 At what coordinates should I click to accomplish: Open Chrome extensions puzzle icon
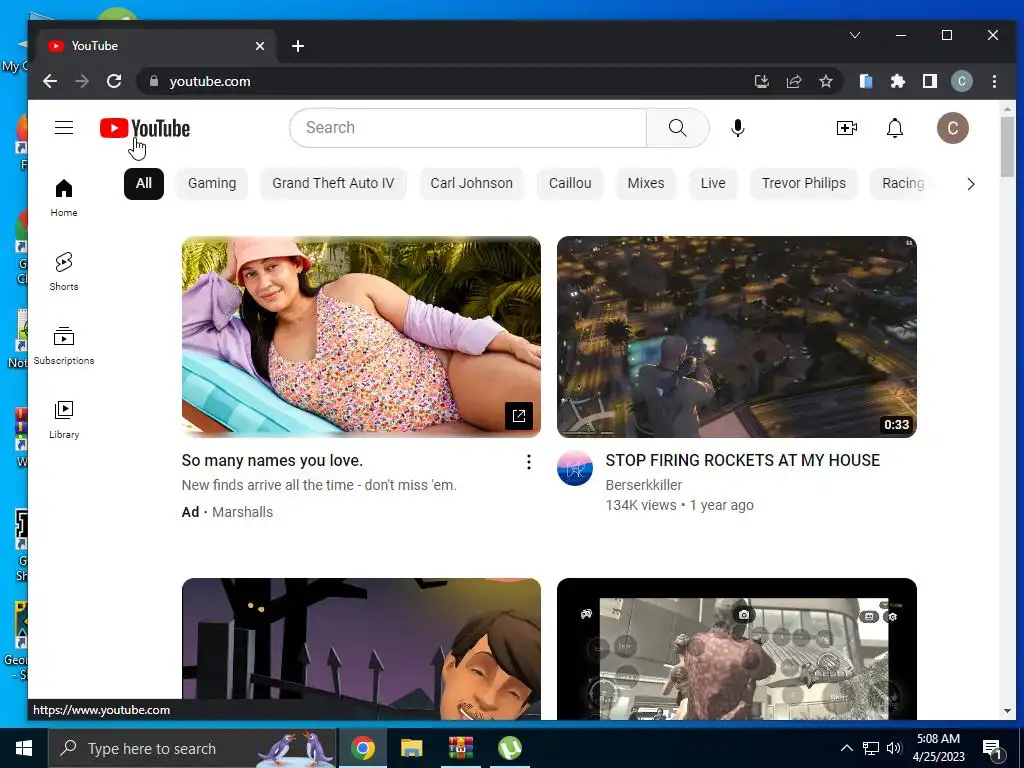click(x=898, y=81)
